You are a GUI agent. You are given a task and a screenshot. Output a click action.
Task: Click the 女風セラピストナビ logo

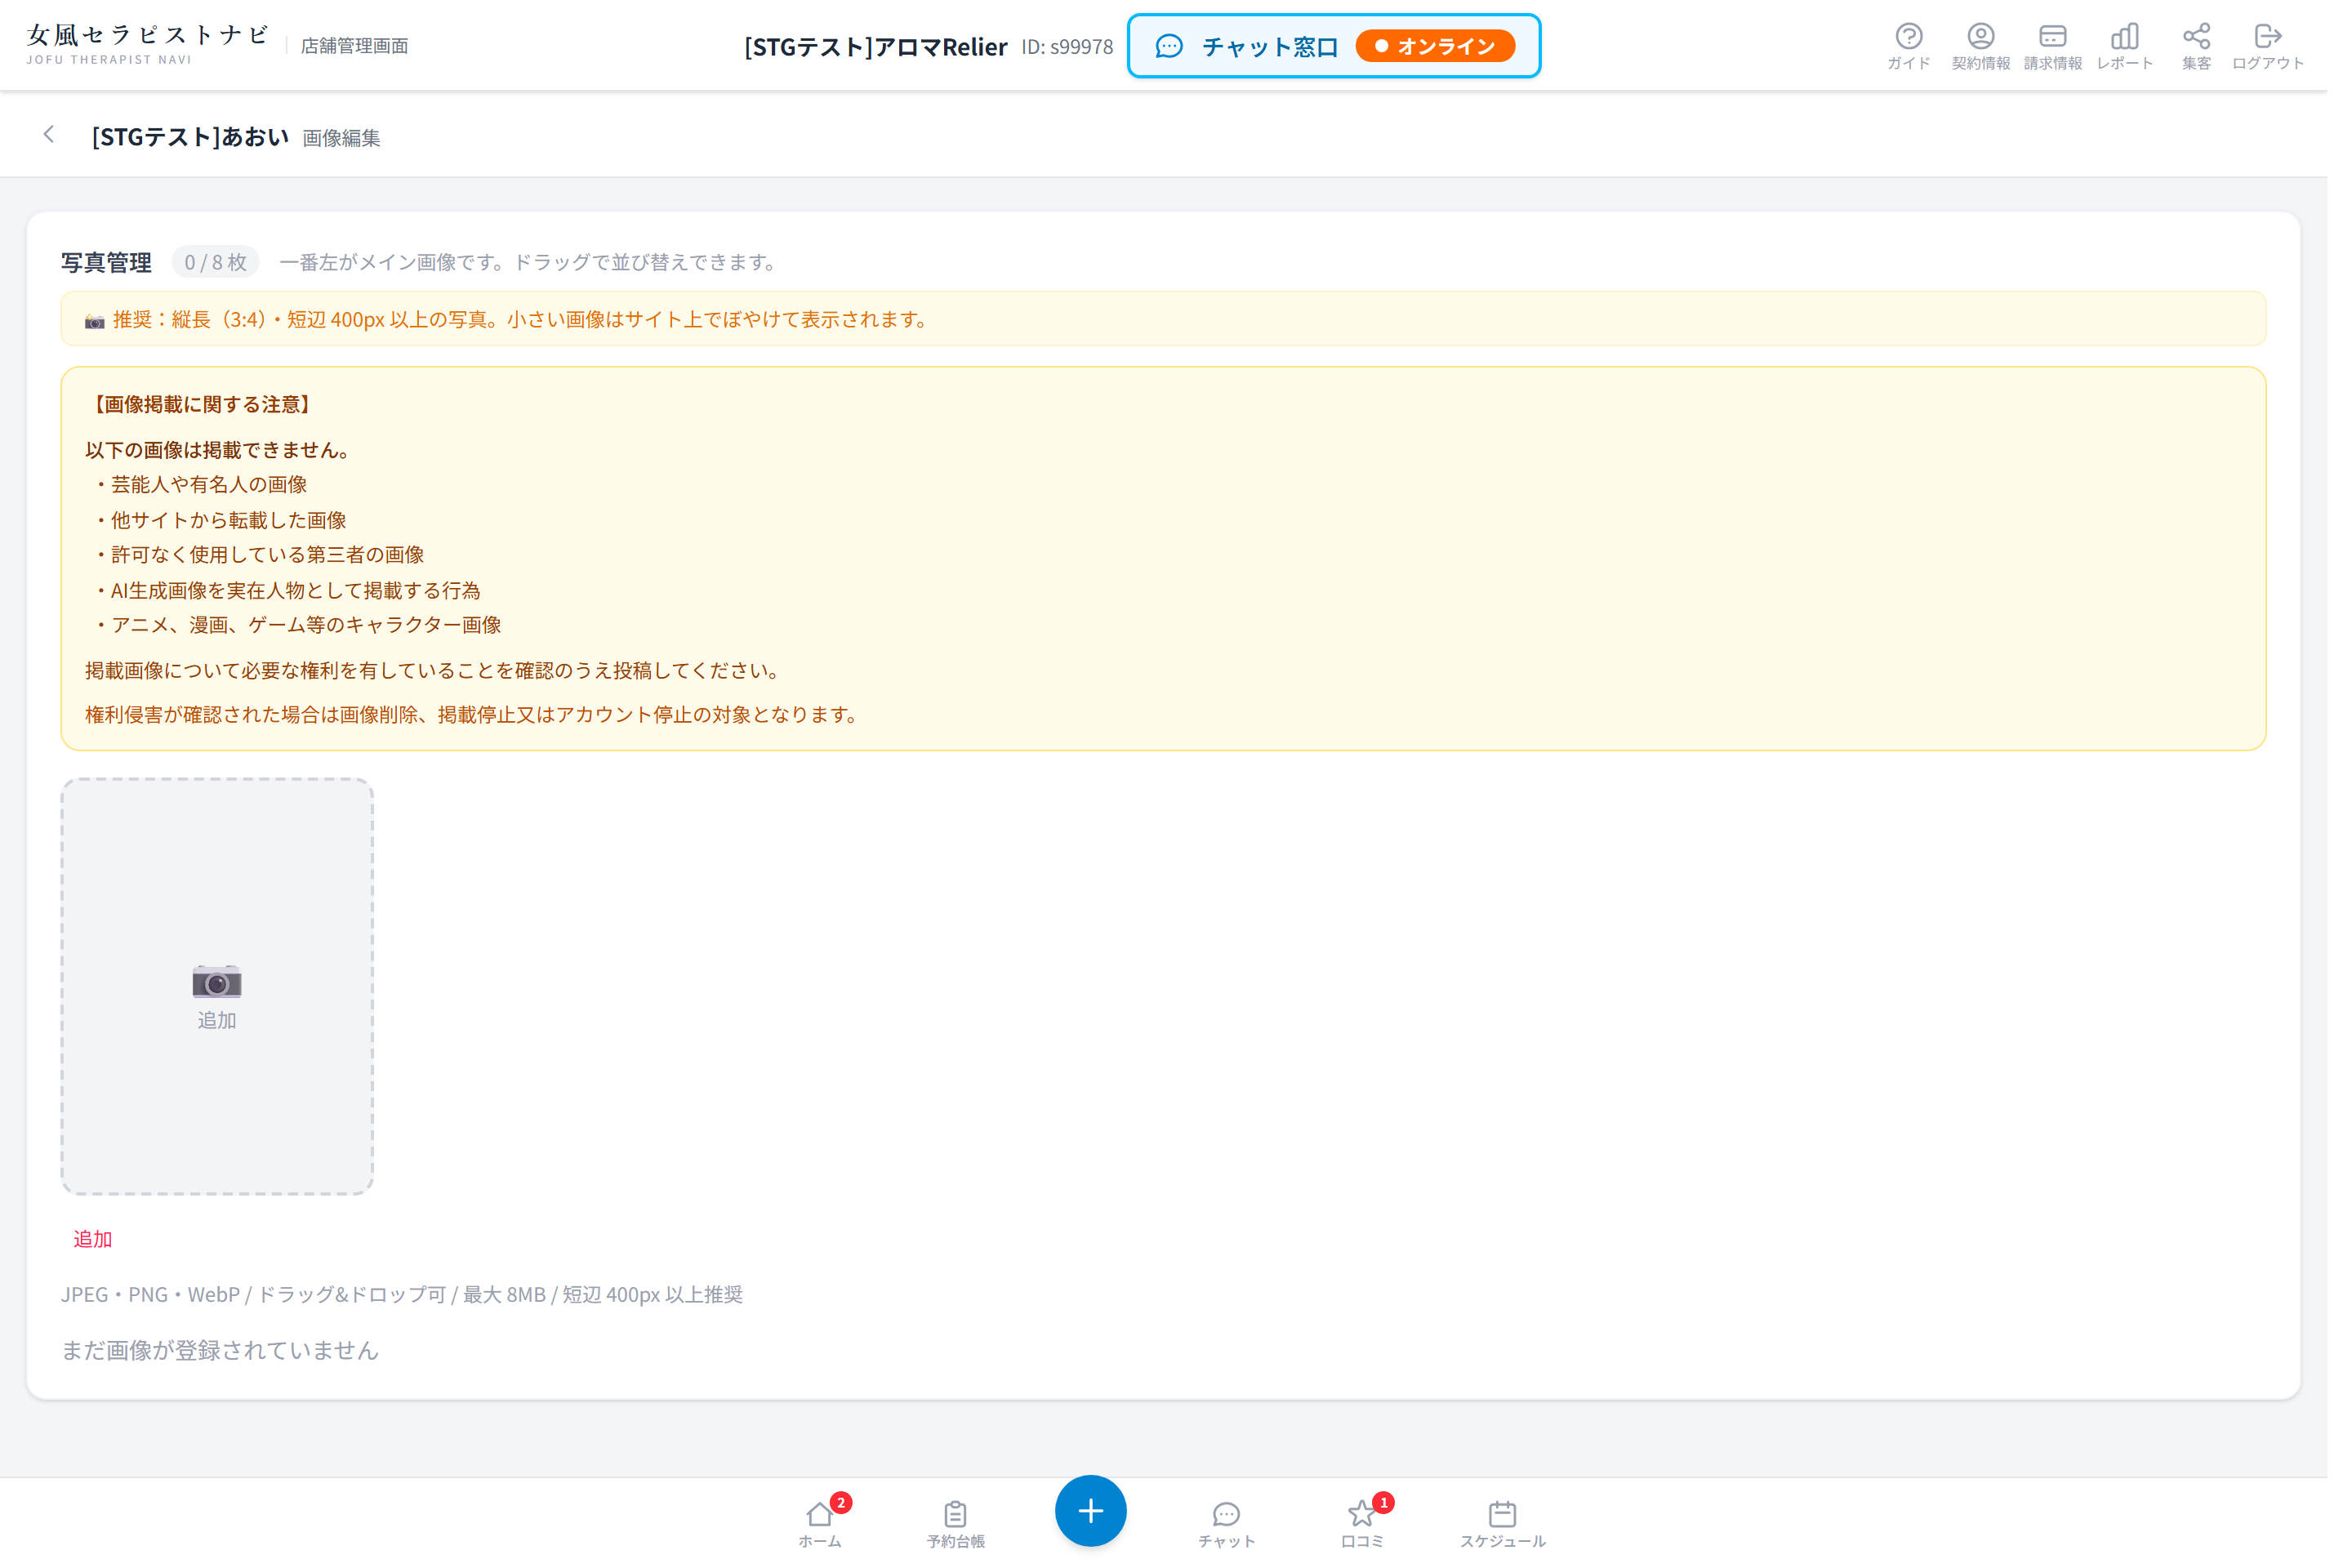149,44
